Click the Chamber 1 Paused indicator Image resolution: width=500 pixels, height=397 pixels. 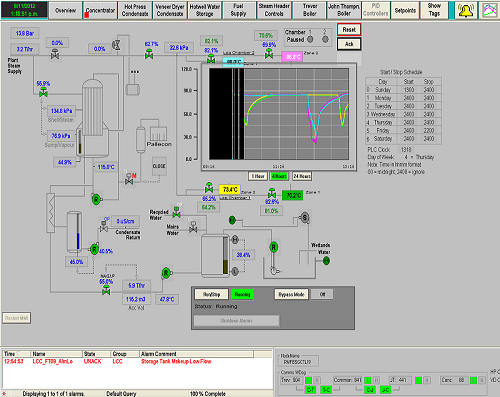(x=310, y=39)
